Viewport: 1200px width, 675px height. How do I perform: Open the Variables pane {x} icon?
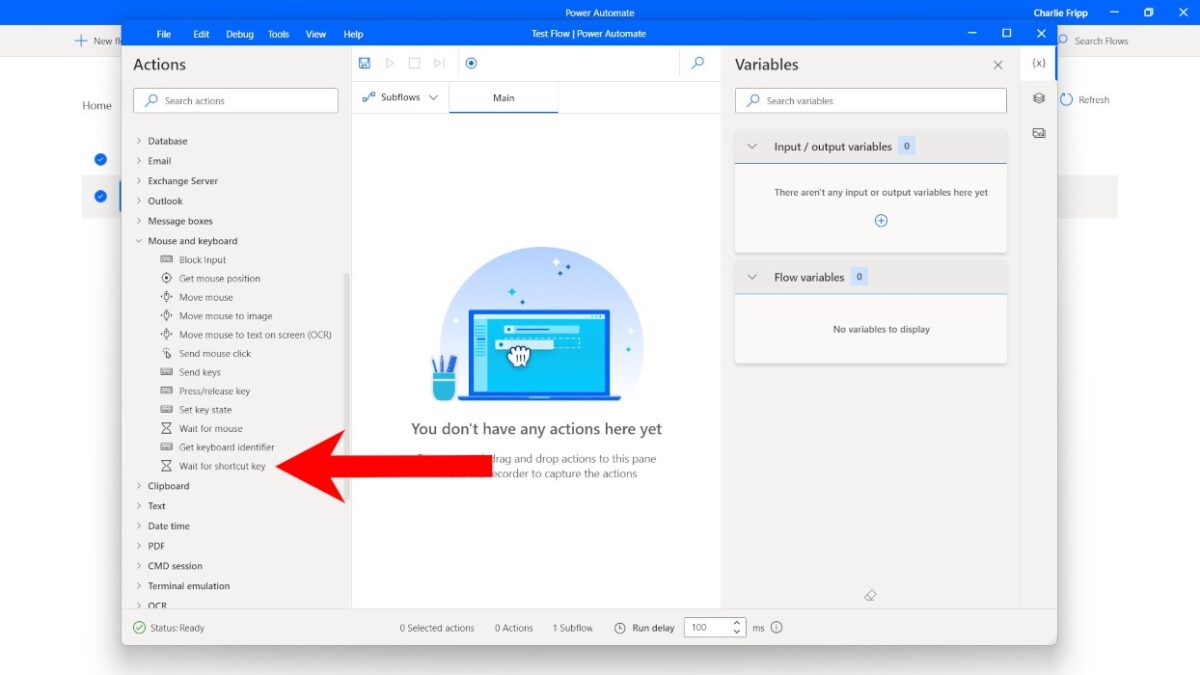pos(1038,62)
